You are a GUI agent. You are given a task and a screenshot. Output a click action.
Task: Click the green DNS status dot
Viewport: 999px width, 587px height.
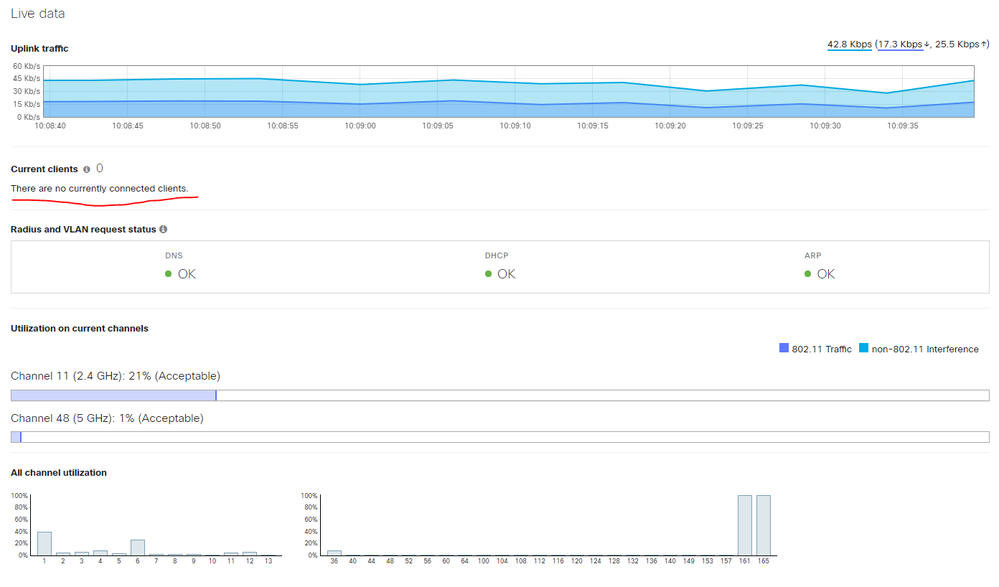tap(169, 274)
